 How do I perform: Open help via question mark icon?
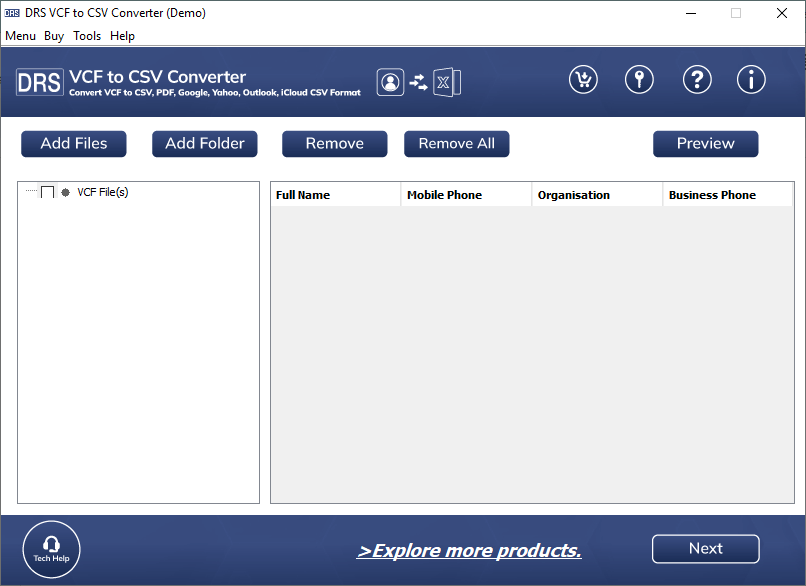pos(697,80)
